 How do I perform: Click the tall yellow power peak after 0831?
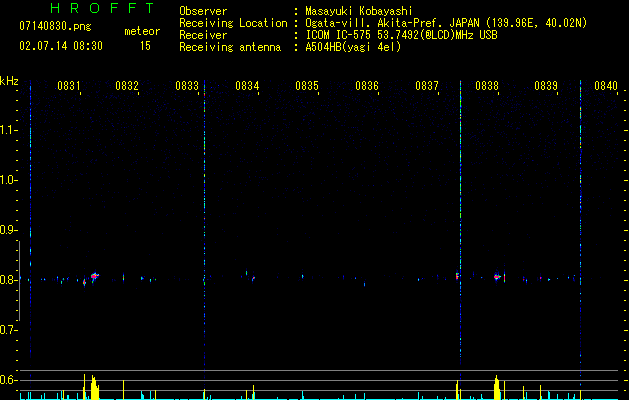pos(94,387)
